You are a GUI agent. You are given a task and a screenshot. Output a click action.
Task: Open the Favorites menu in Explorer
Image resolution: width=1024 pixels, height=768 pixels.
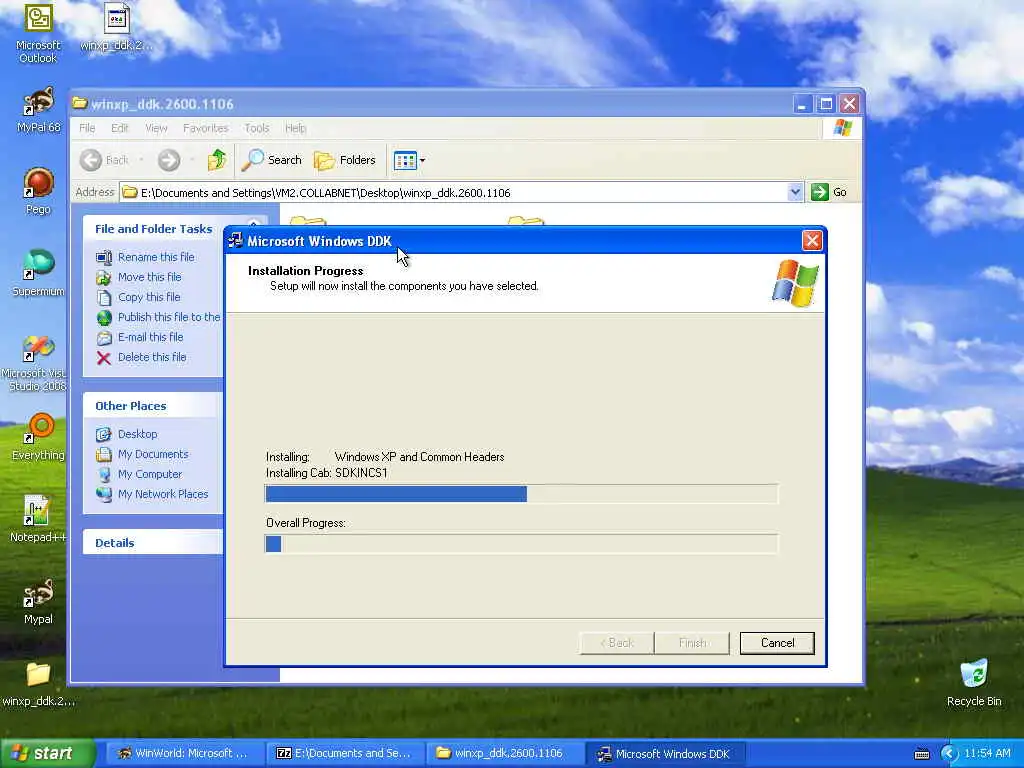tap(206, 128)
